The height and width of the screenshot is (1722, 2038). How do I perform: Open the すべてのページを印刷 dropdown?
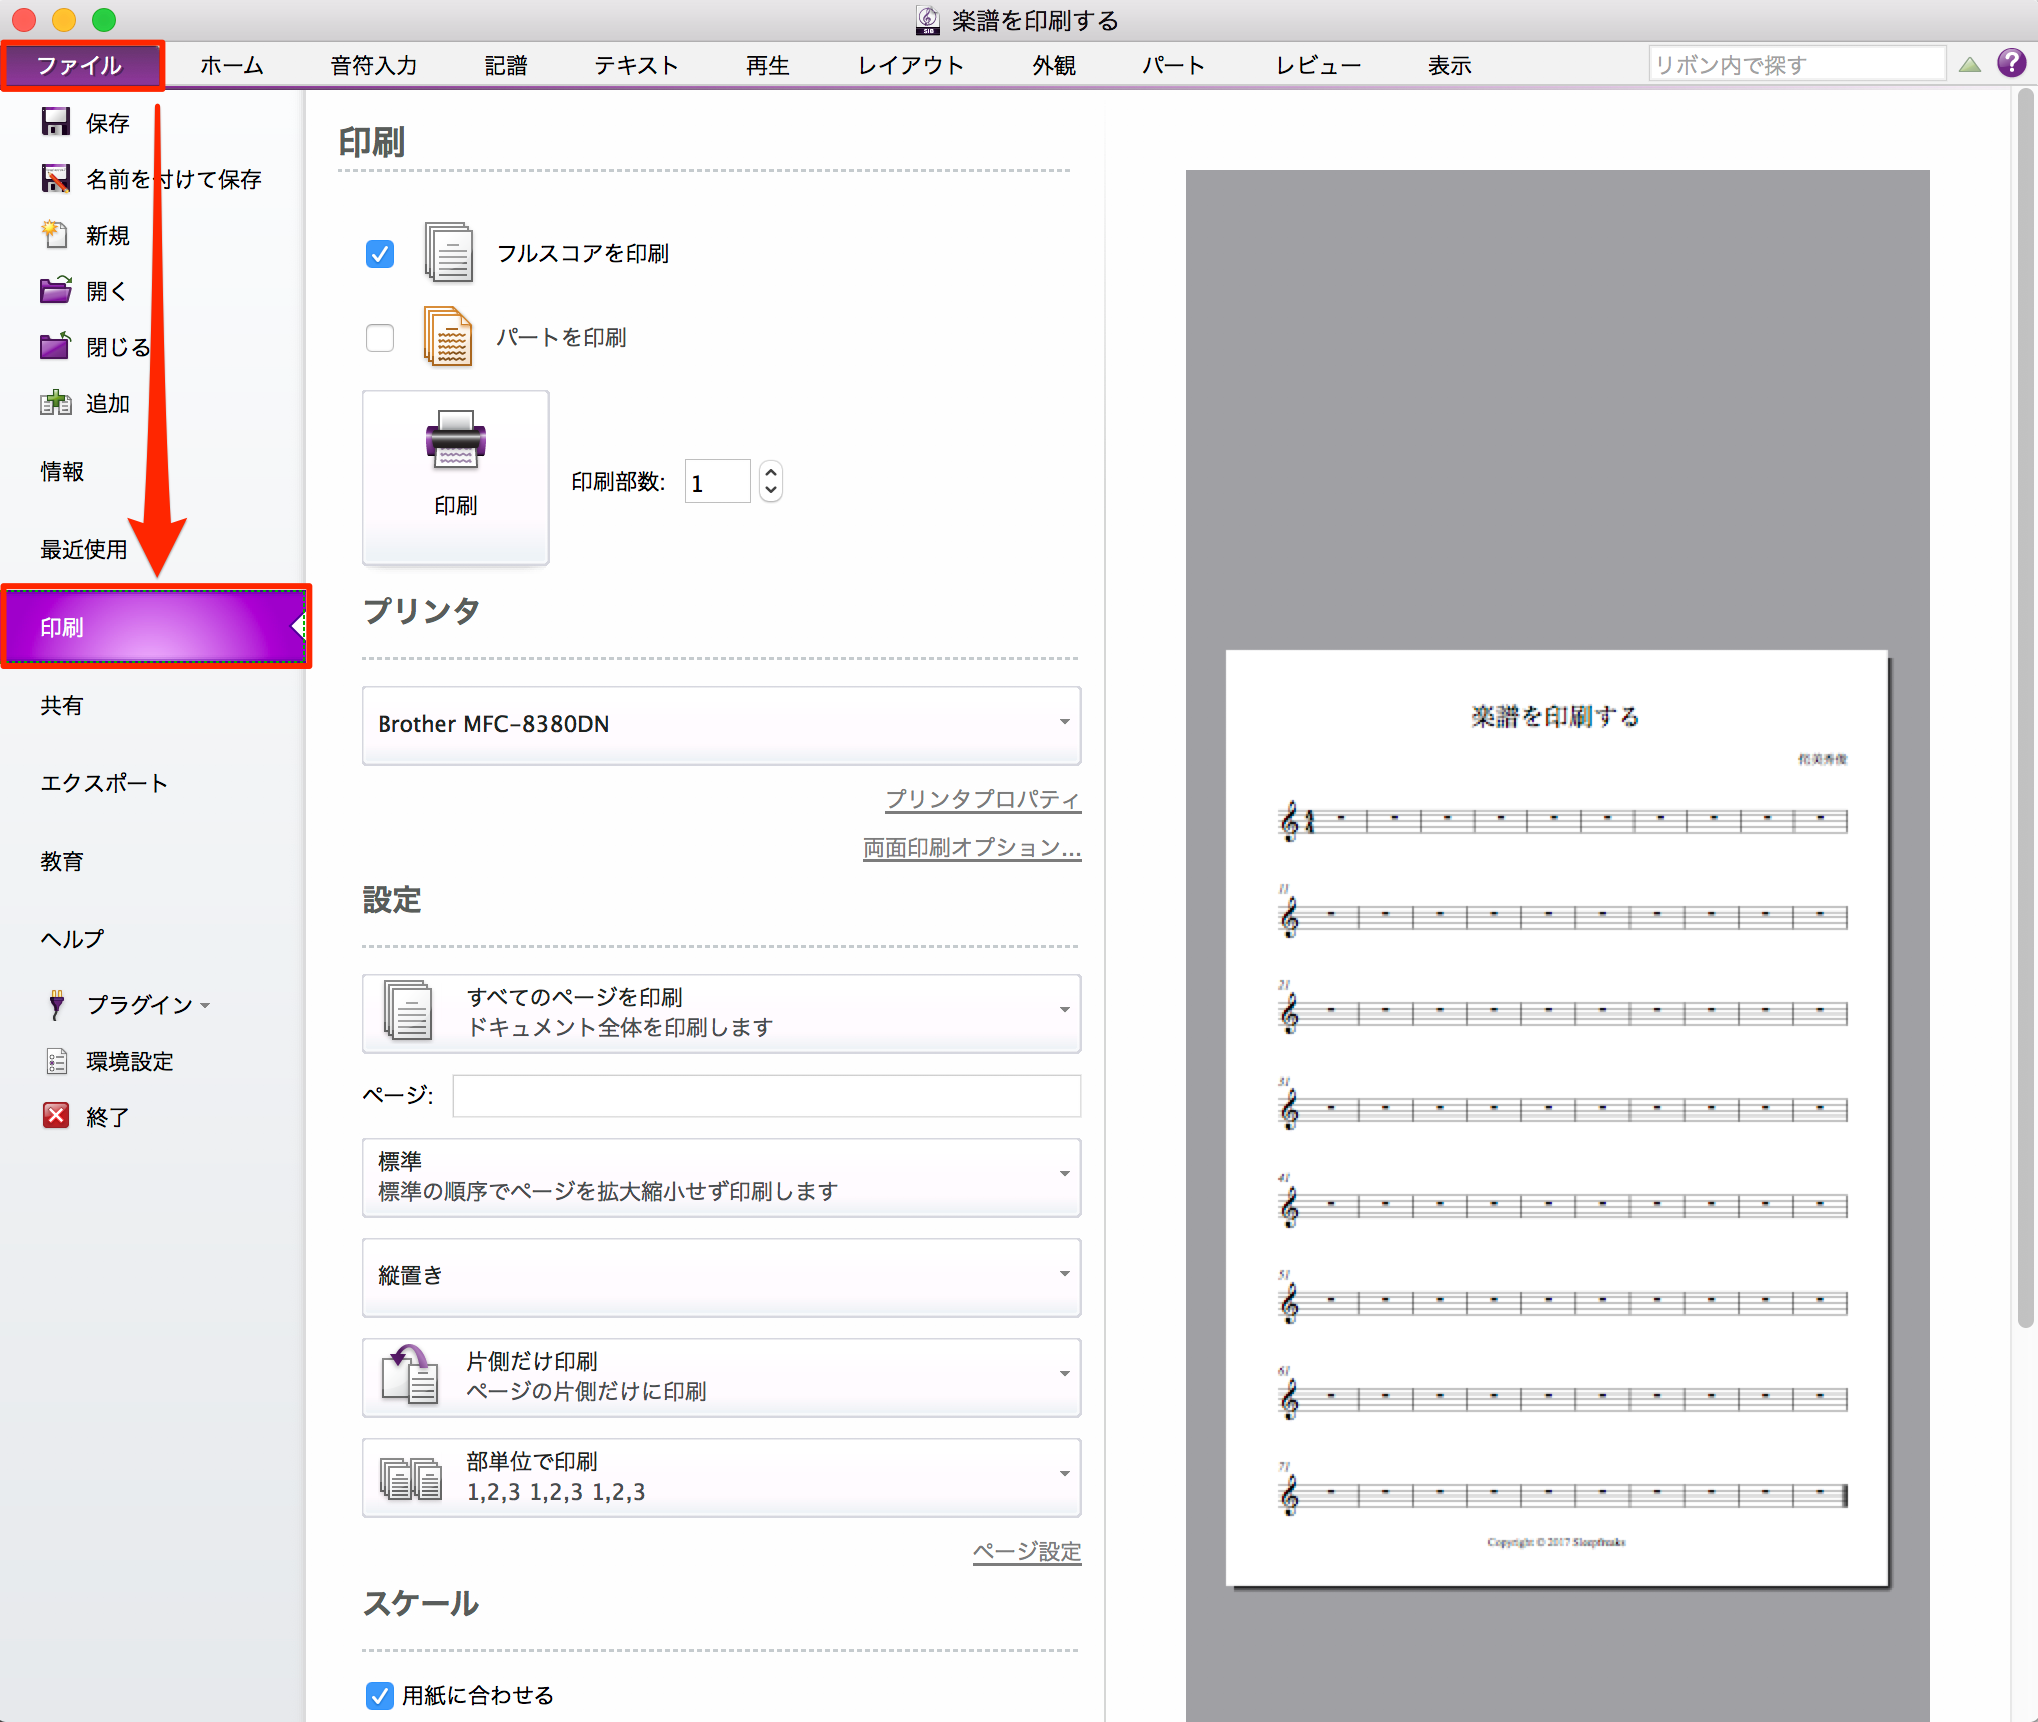721,1012
